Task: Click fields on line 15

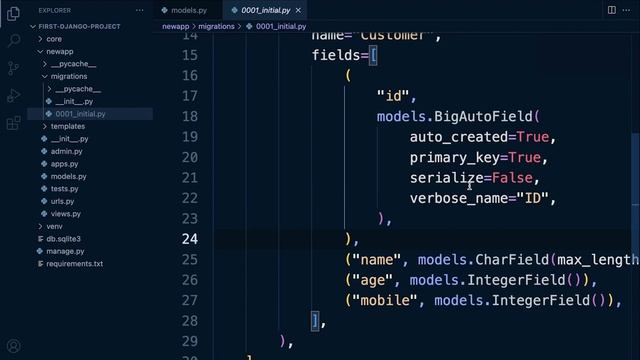Action: (x=336, y=56)
